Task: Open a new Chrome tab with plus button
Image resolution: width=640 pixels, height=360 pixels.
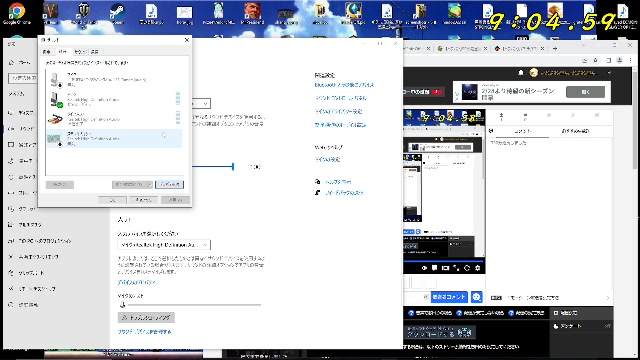Action: [x=555, y=48]
